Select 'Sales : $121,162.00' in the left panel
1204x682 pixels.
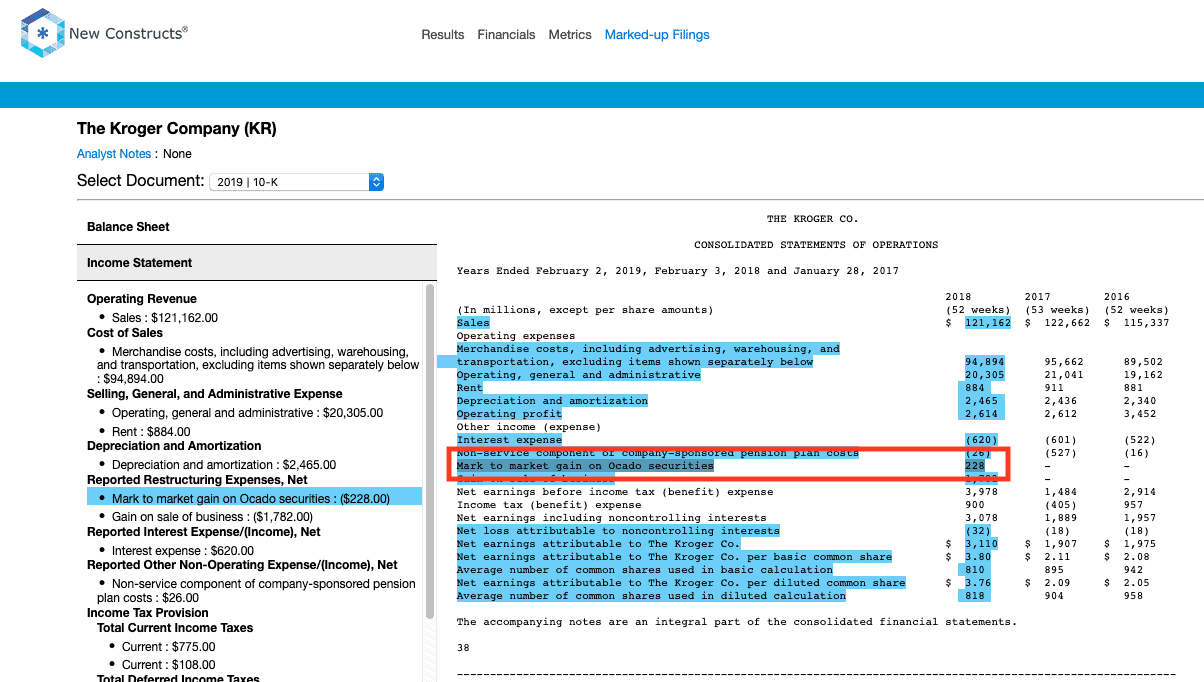pyautogui.click(x=164, y=318)
